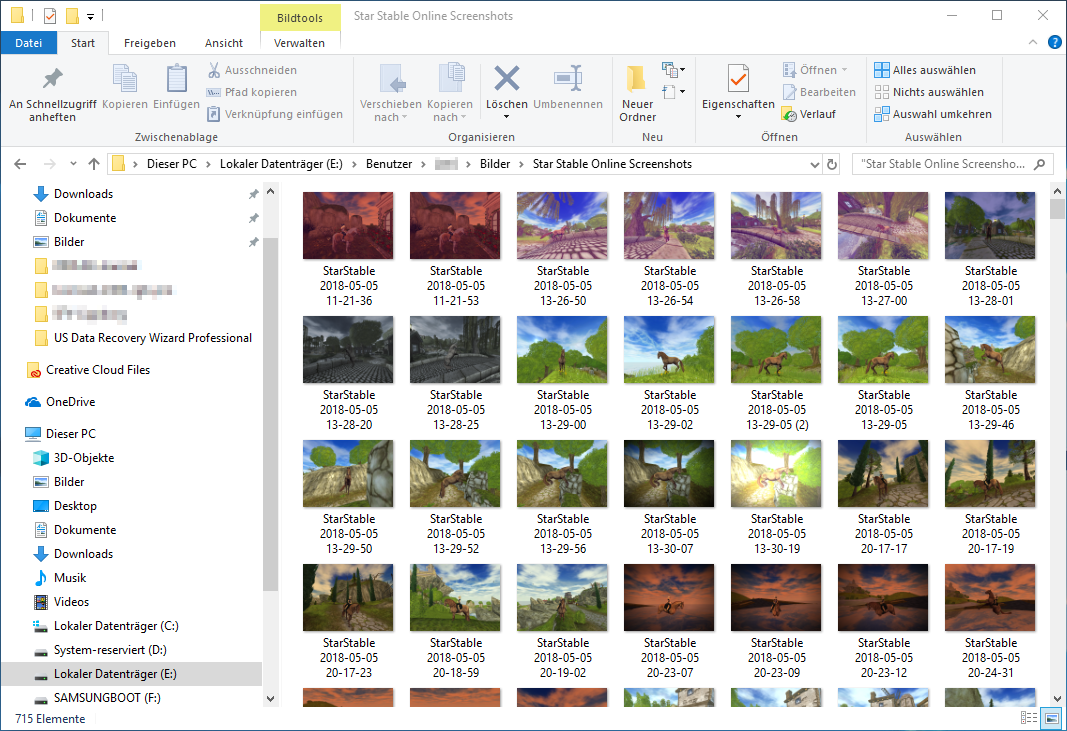Click the new folder icon in title bar
The height and width of the screenshot is (731, 1067).
[x=71, y=16]
